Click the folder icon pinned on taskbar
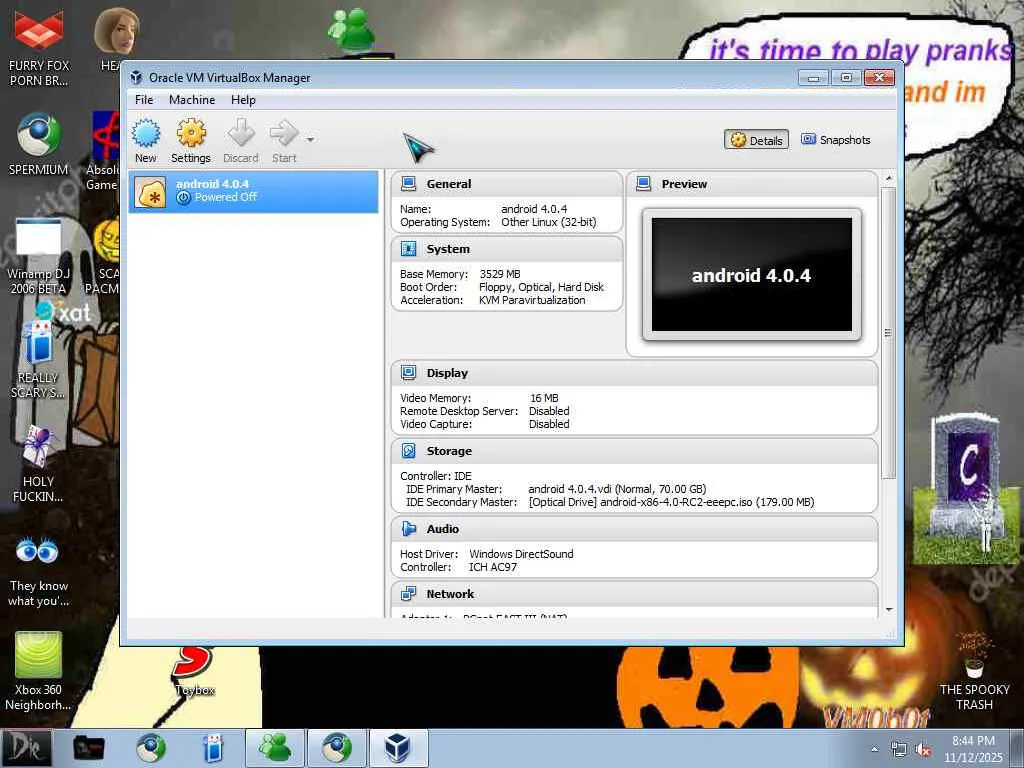The width and height of the screenshot is (1024, 768). click(89, 748)
